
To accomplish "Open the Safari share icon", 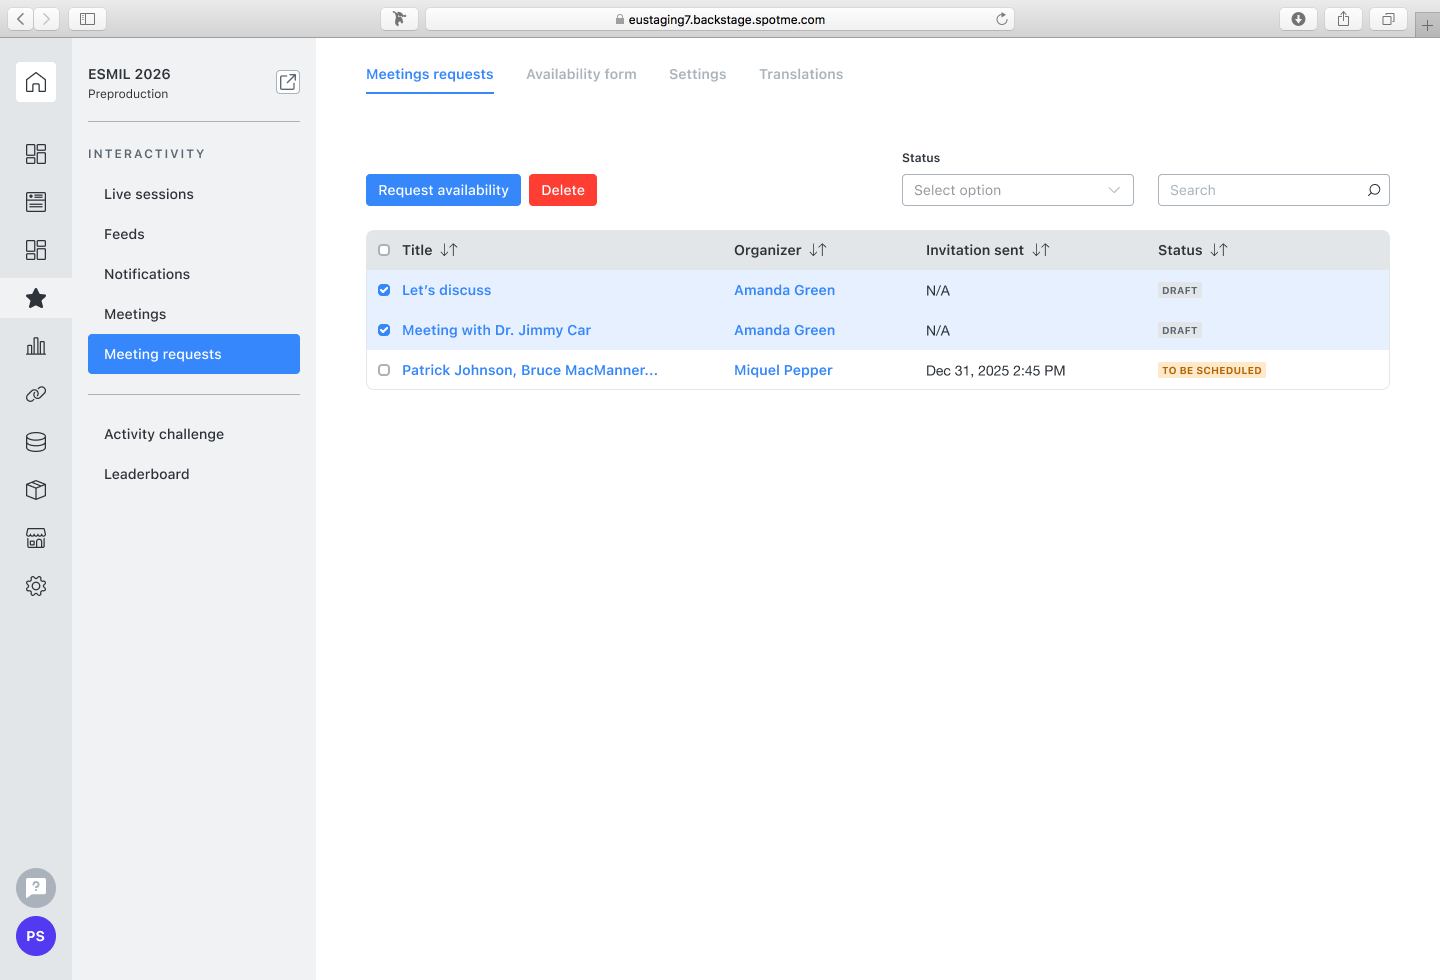I will coord(1343,19).
